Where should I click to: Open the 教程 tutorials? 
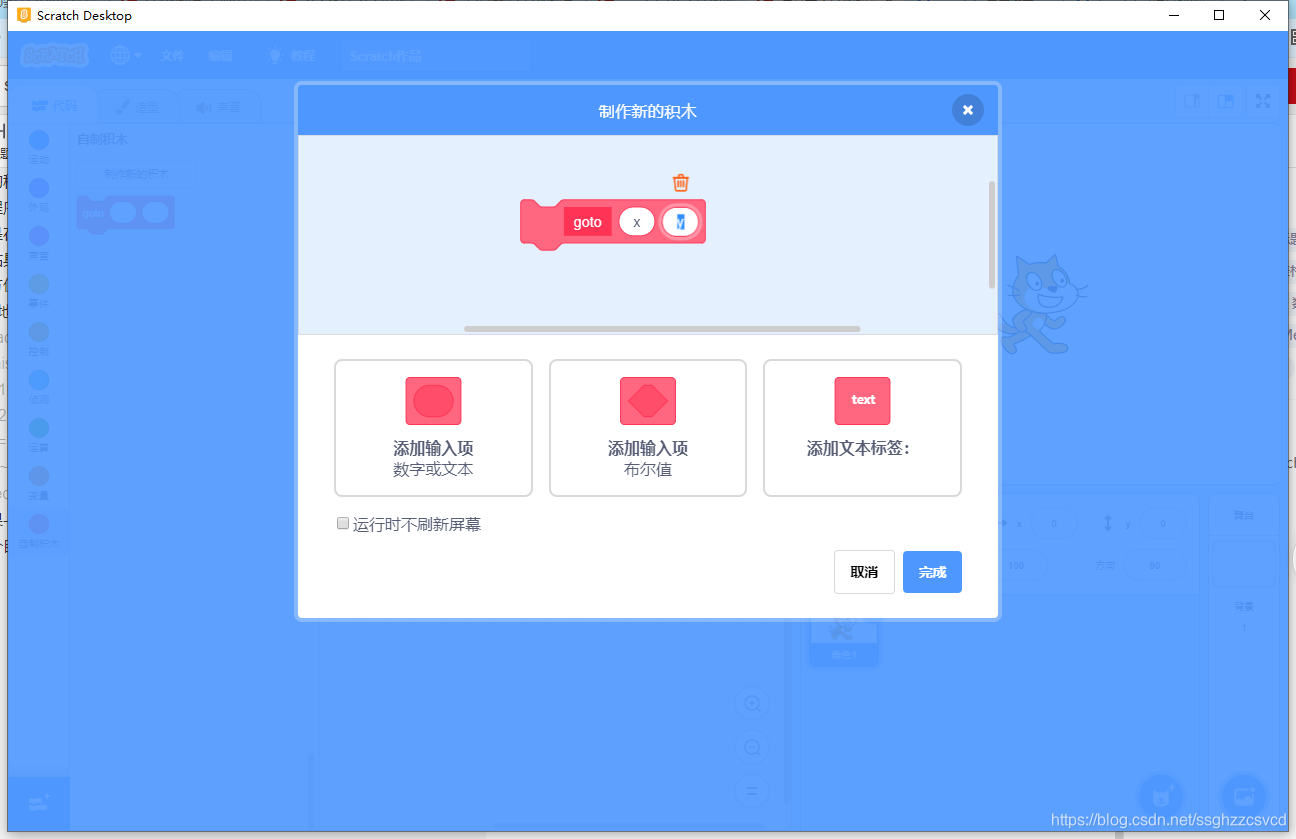(292, 56)
